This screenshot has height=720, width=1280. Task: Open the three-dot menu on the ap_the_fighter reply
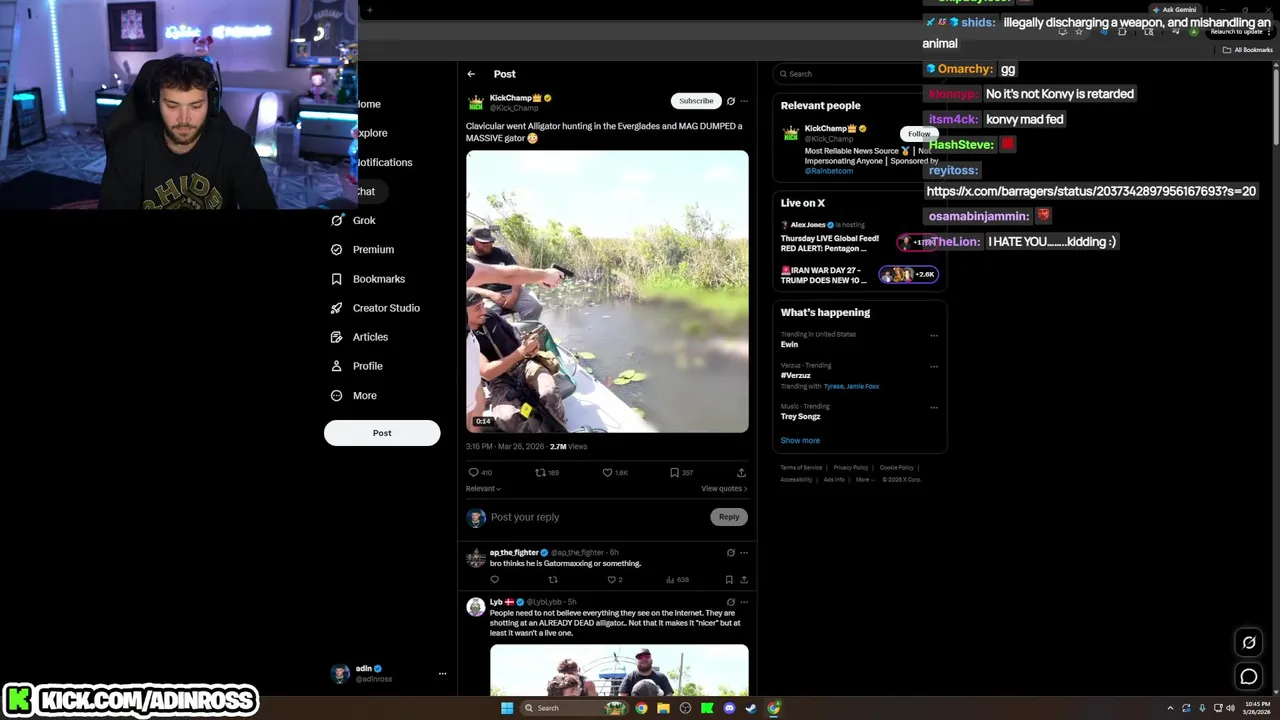point(744,552)
